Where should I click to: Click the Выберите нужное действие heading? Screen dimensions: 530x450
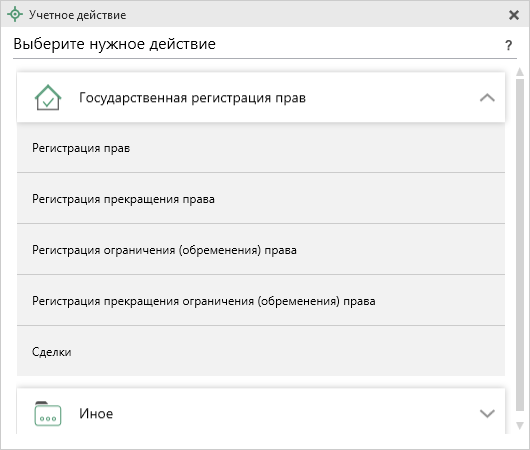click(x=114, y=44)
